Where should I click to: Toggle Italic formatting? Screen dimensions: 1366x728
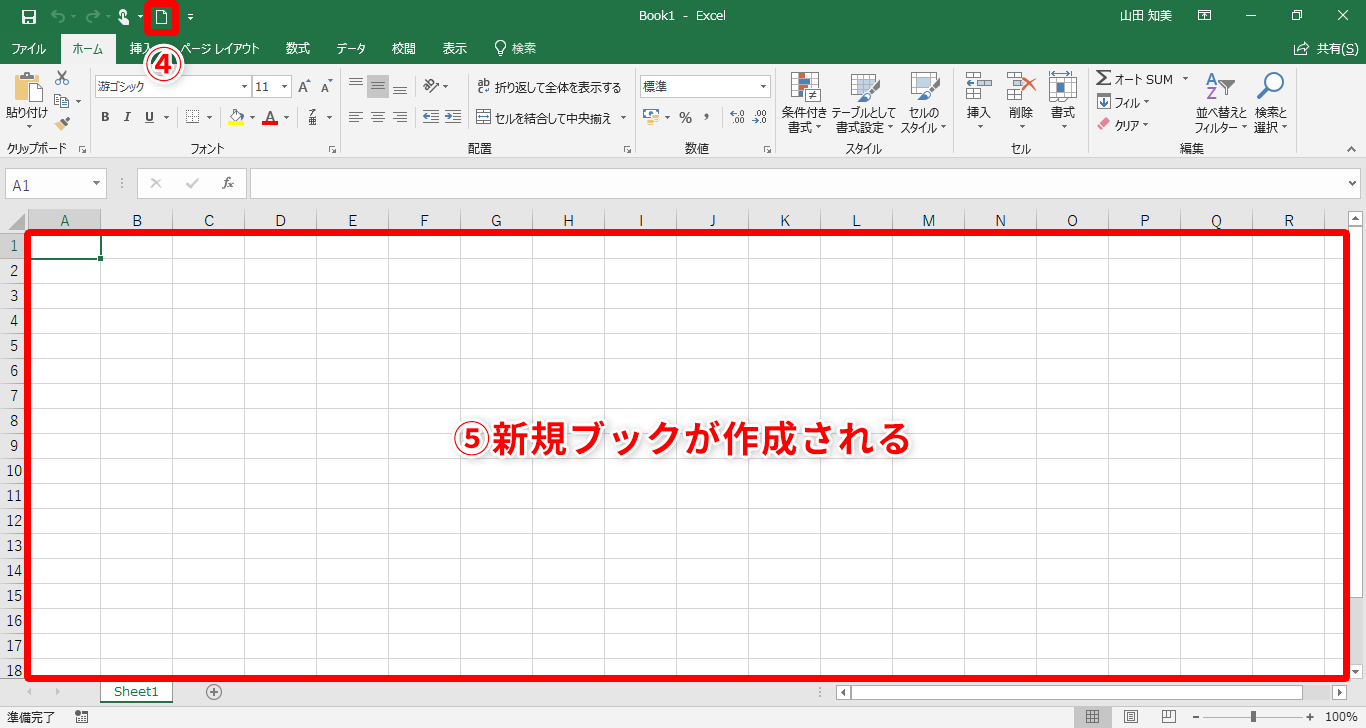(127, 117)
